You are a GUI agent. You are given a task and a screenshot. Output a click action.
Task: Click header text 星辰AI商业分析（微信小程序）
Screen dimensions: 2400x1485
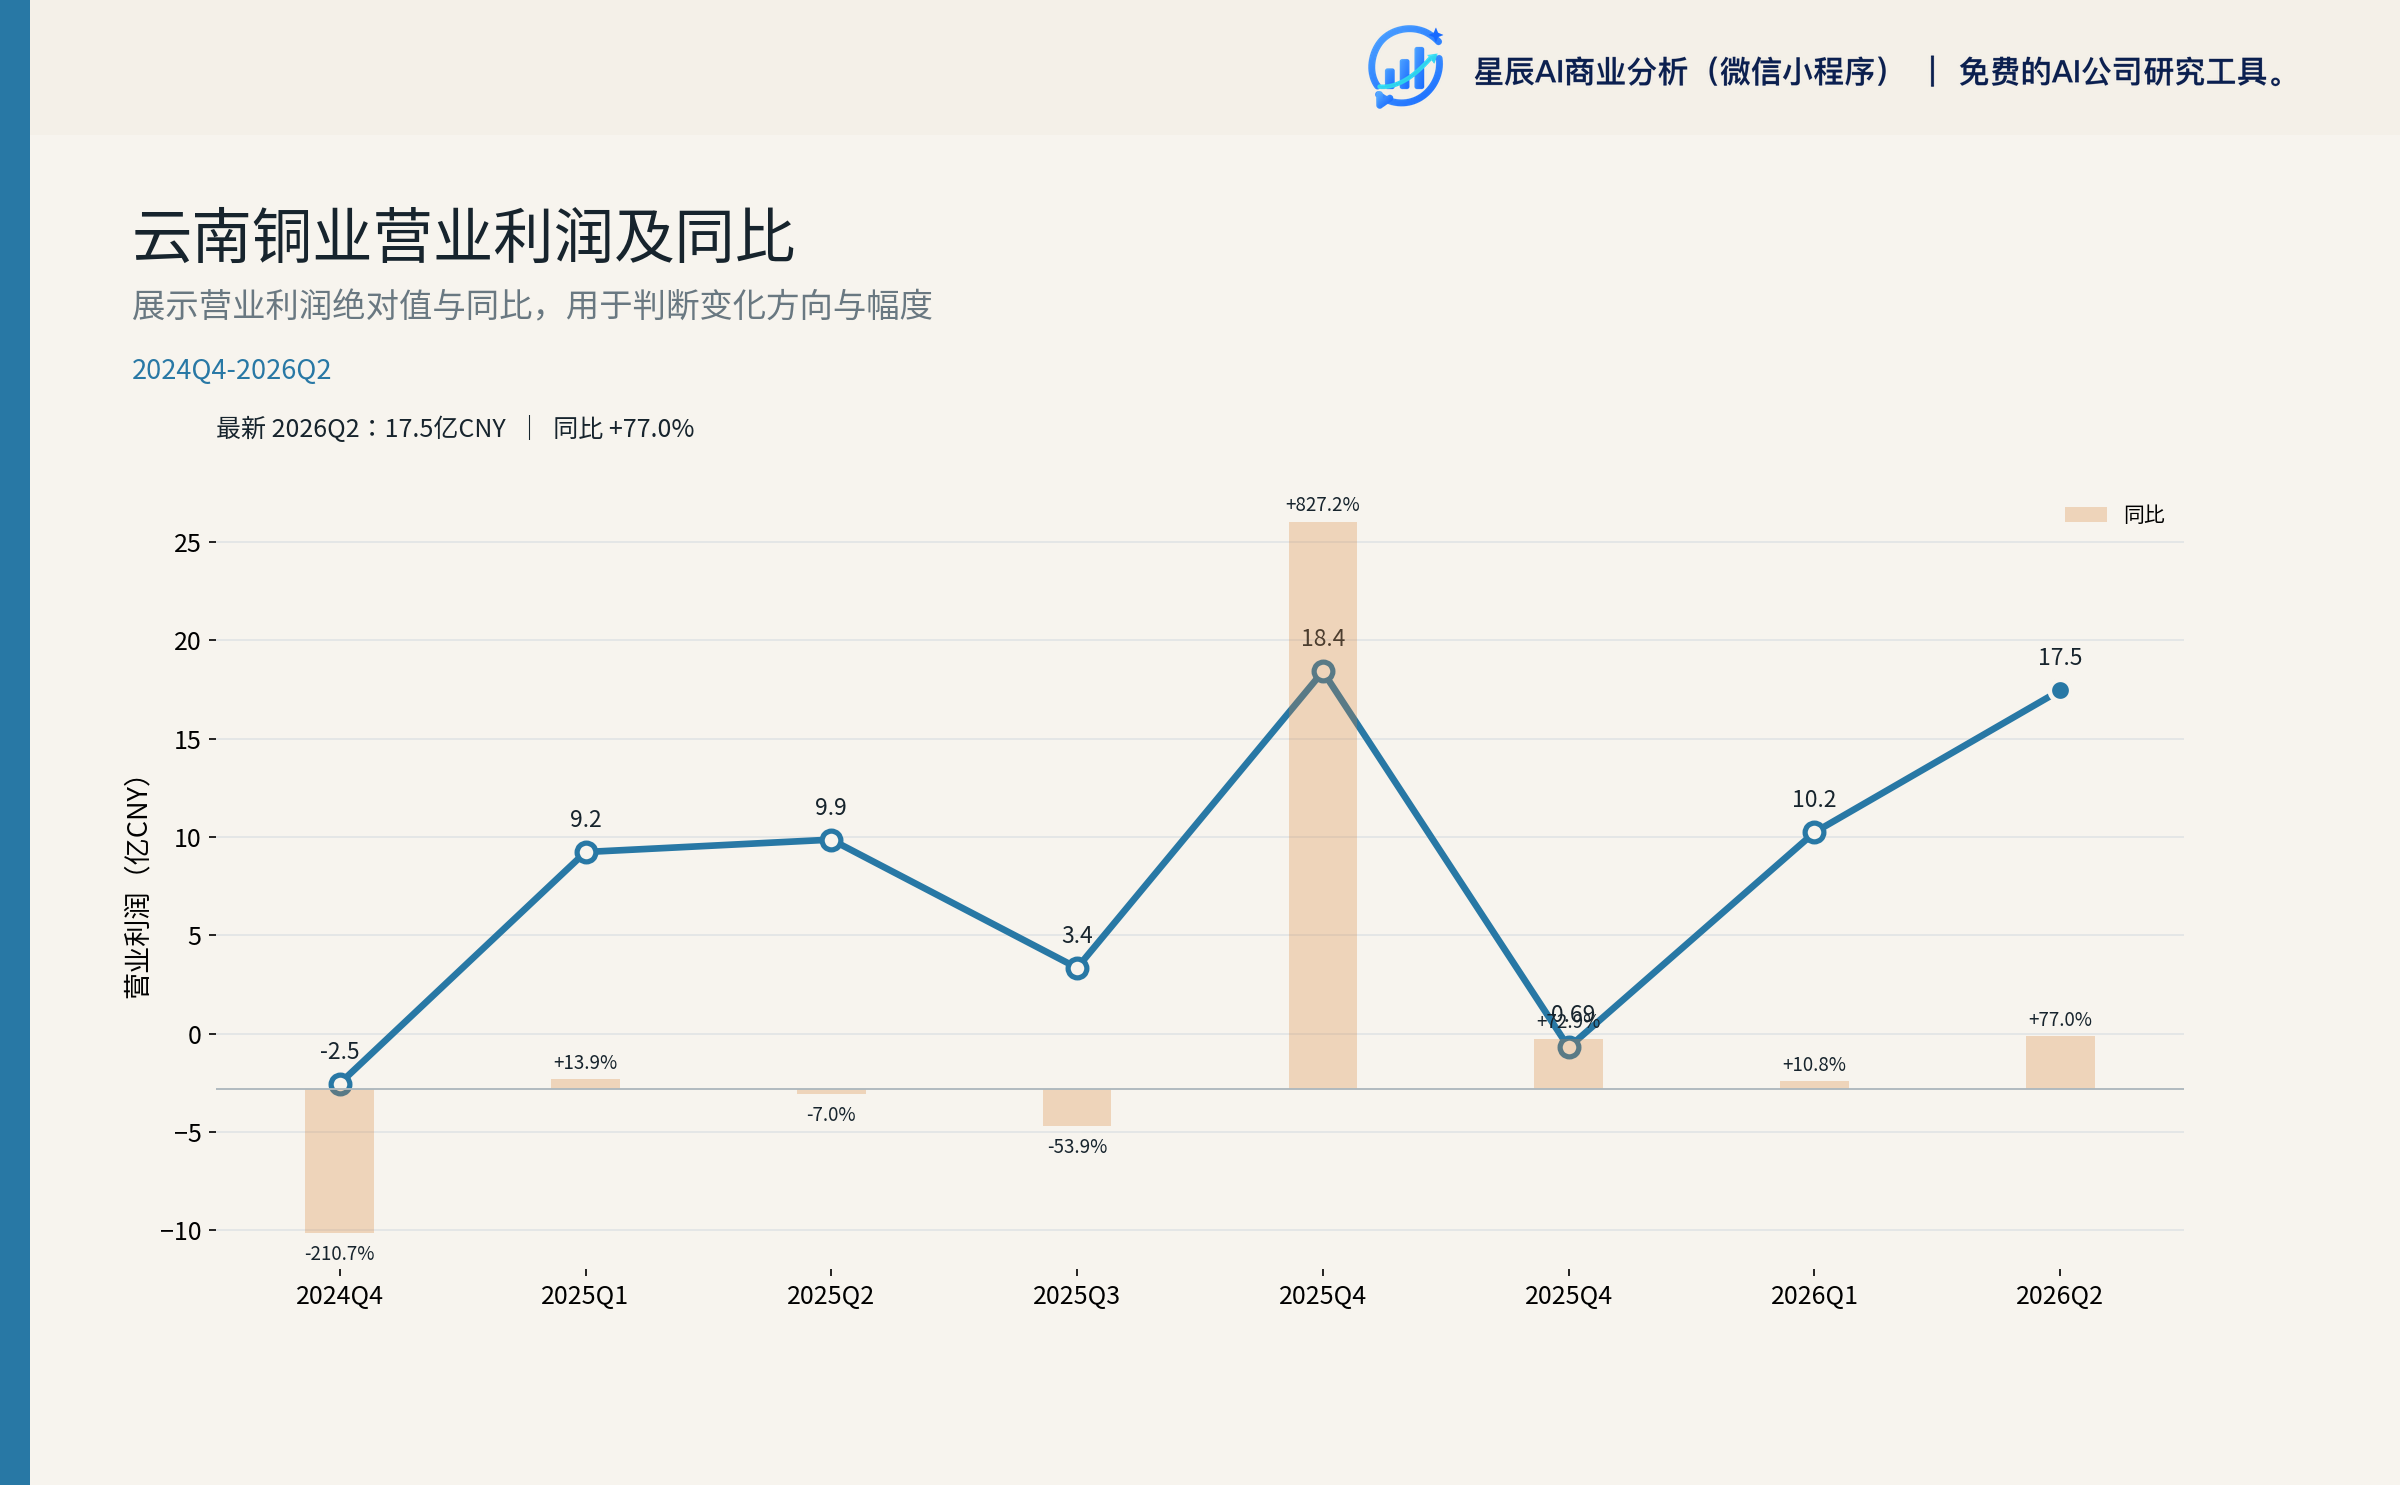pyautogui.click(x=1684, y=72)
